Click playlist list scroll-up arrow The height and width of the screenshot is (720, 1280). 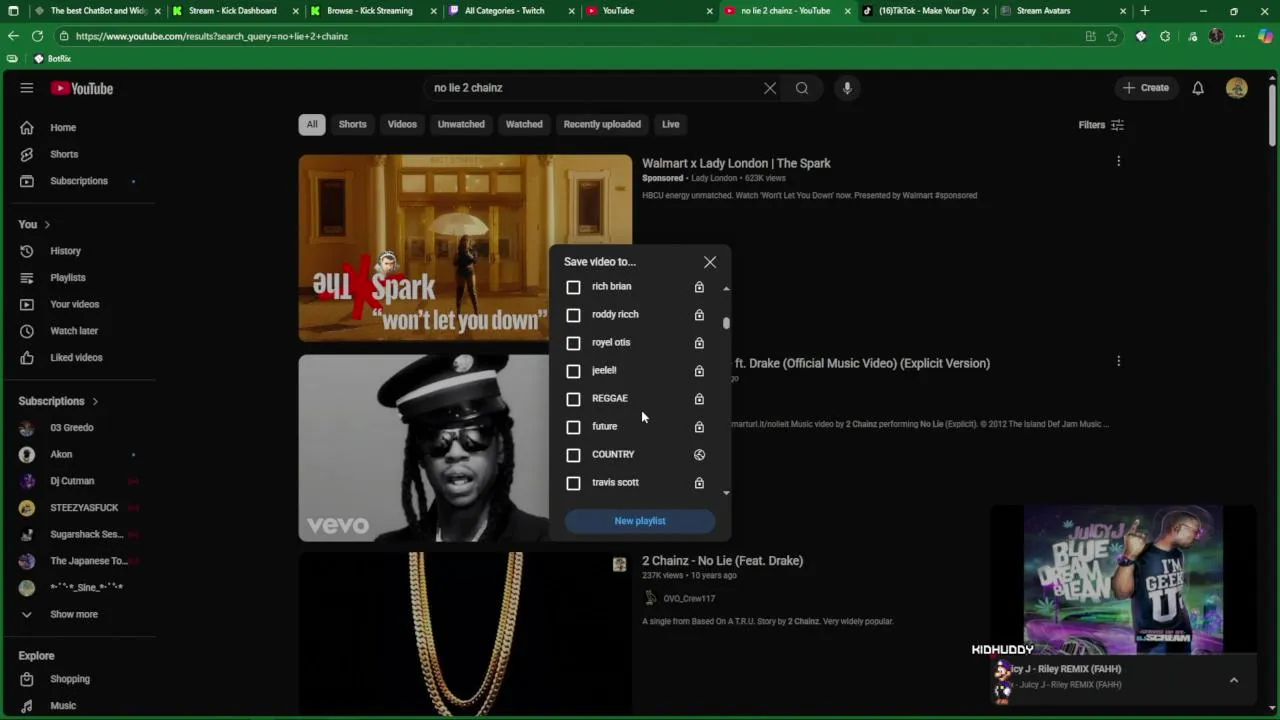point(726,288)
